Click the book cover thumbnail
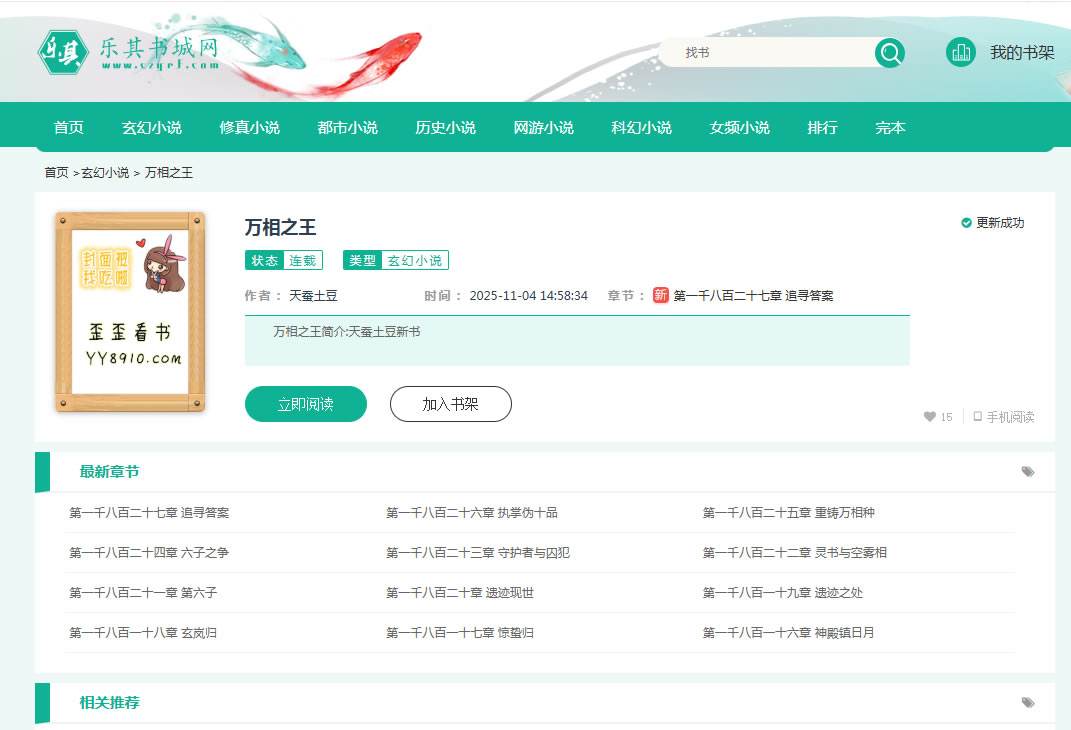Screen dimensions: 1071x730 (130, 312)
